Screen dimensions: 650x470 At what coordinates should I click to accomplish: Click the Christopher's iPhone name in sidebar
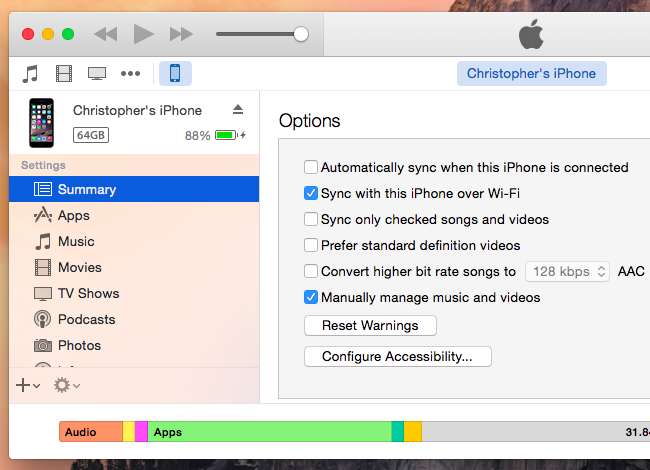(137, 111)
